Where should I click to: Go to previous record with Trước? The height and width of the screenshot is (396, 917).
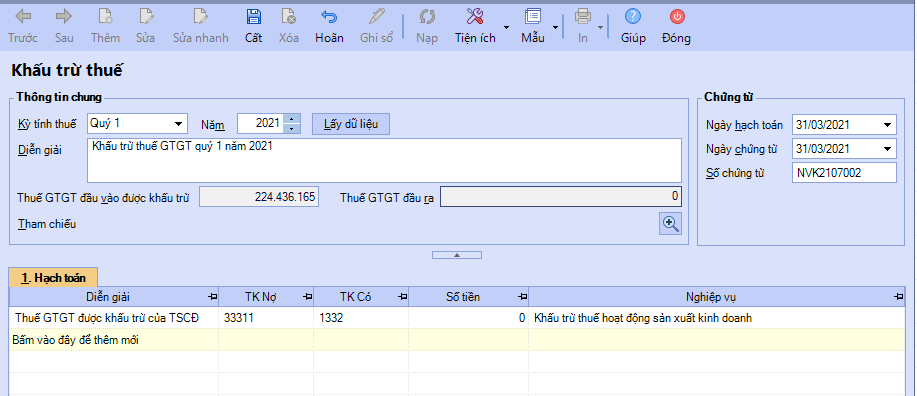coord(23,26)
